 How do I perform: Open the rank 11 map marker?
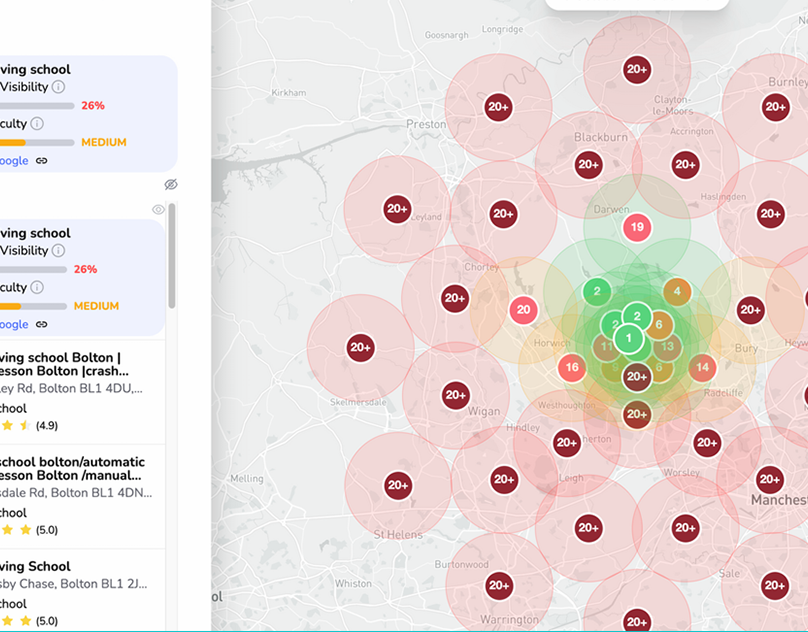(x=606, y=346)
